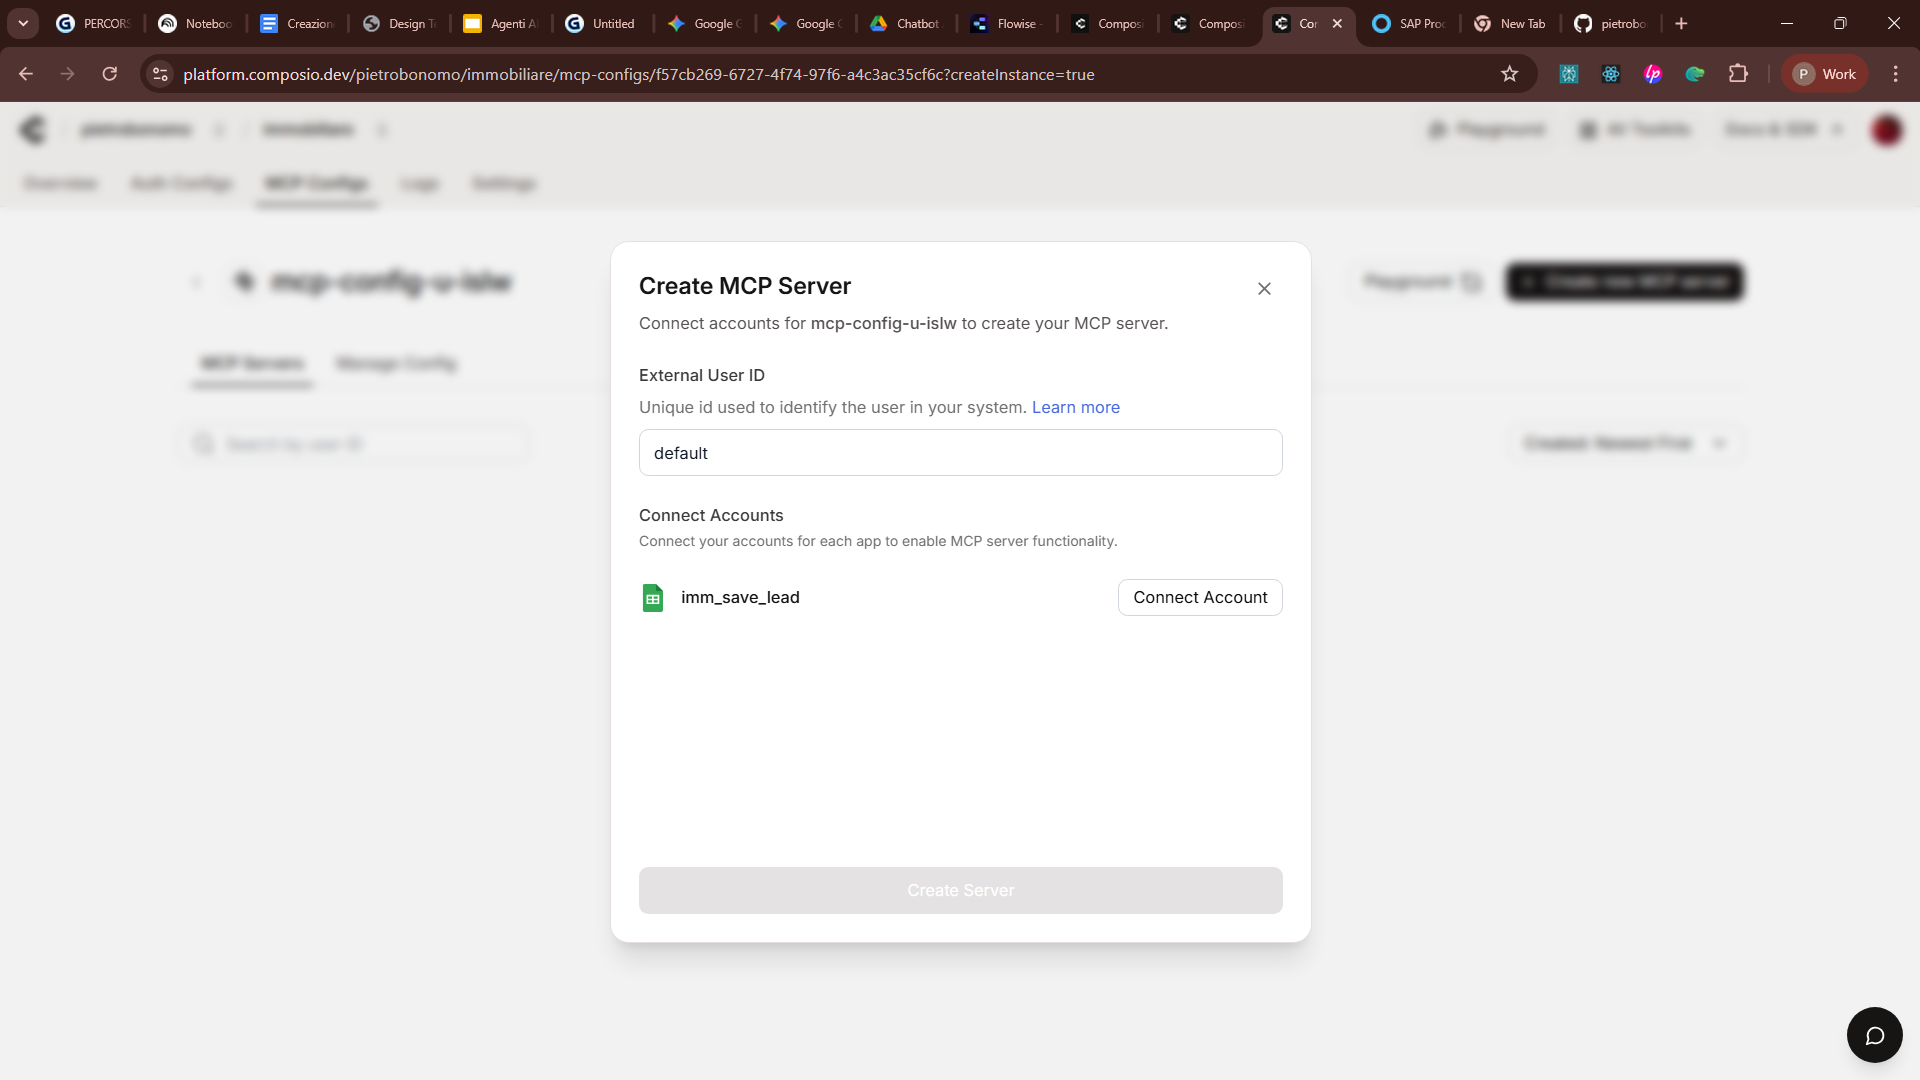Expand the tab search dropdown arrow
Image resolution: width=1920 pixels, height=1080 pixels.
click(23, 23)
